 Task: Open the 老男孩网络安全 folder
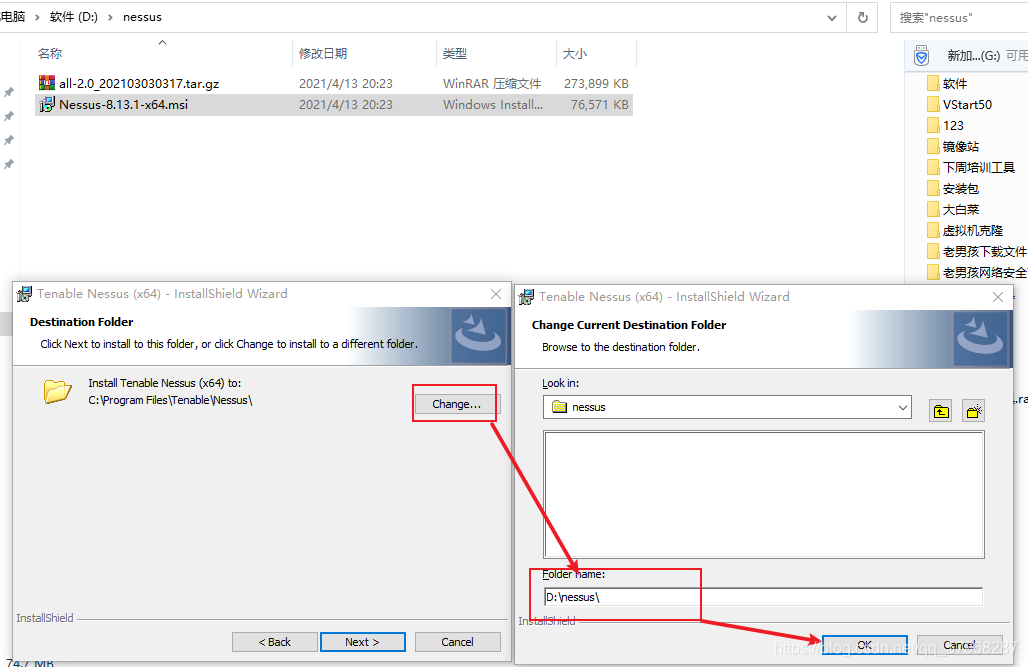tap(984, 272)
